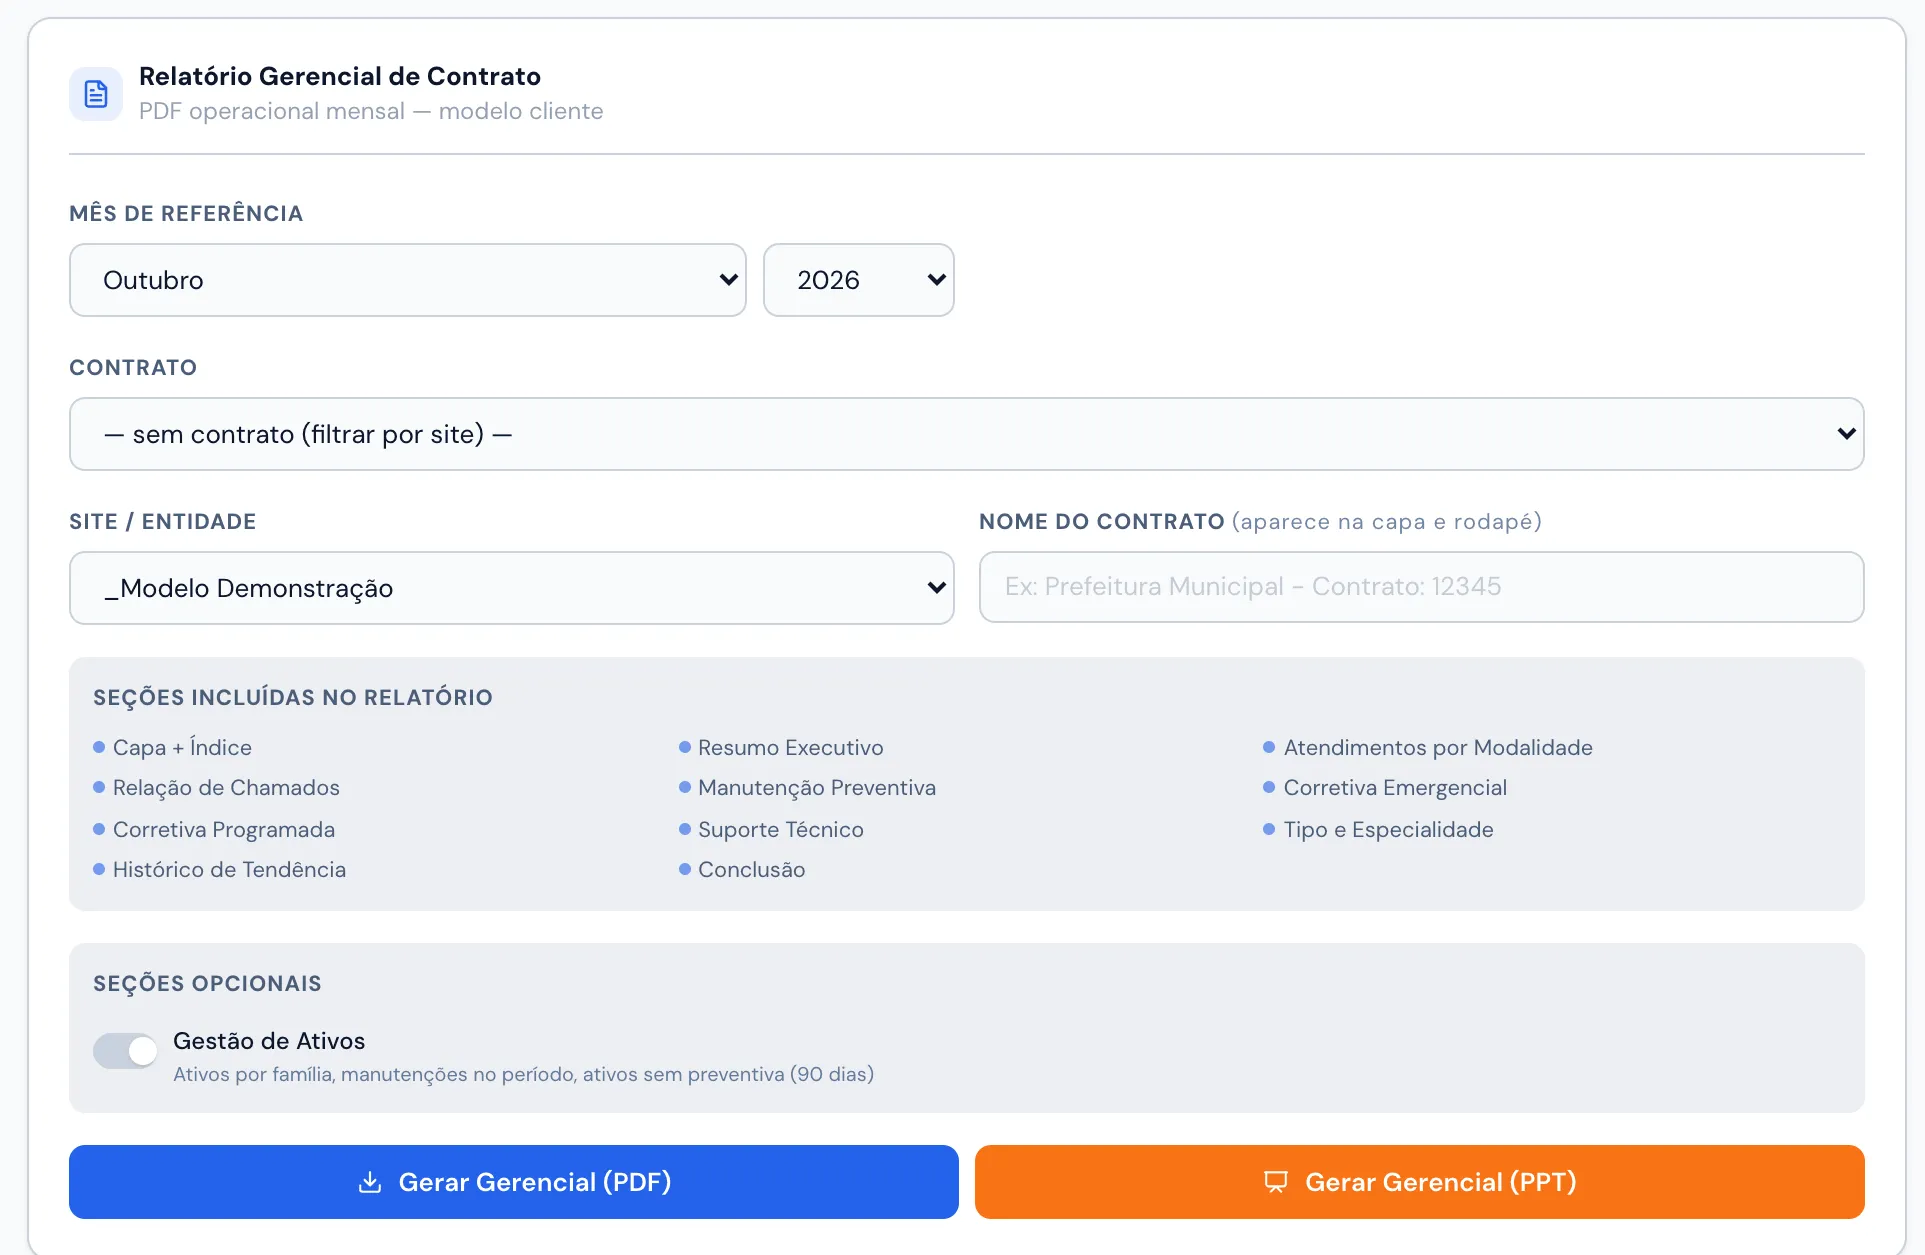Open the Site / Entidade dropdown
The width and height of the screenshot is (1925, 1255).
click(512, 588)
